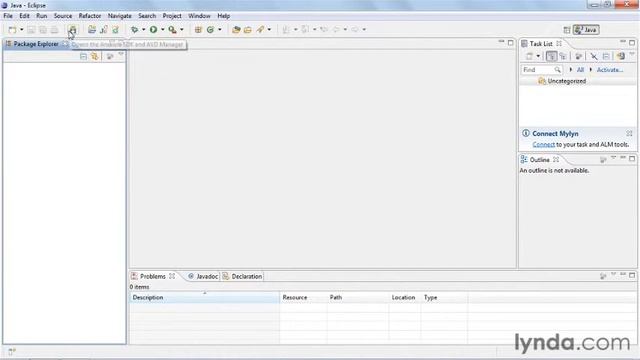This screenshot has width=640, height=360.
Task: Click Collapse All icon in Task List
Action: pos(606,56)
